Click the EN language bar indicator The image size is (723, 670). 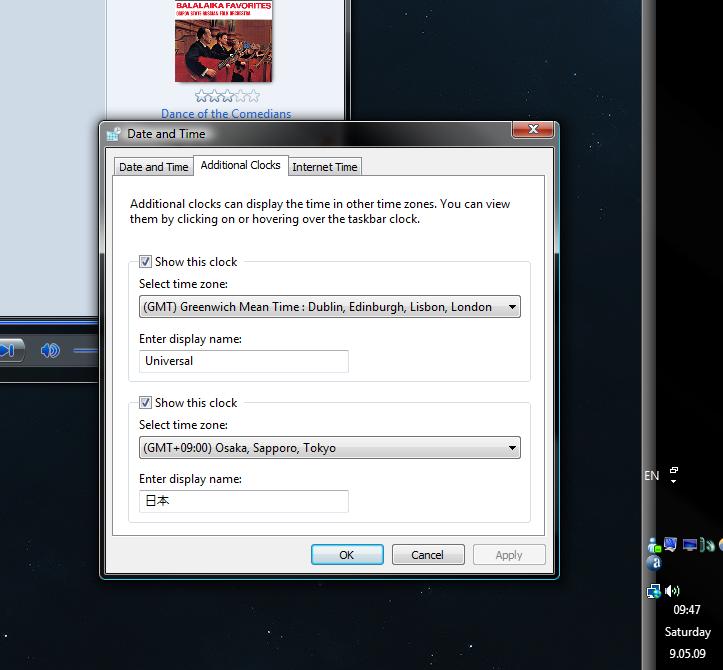click(x=652, y=476)
